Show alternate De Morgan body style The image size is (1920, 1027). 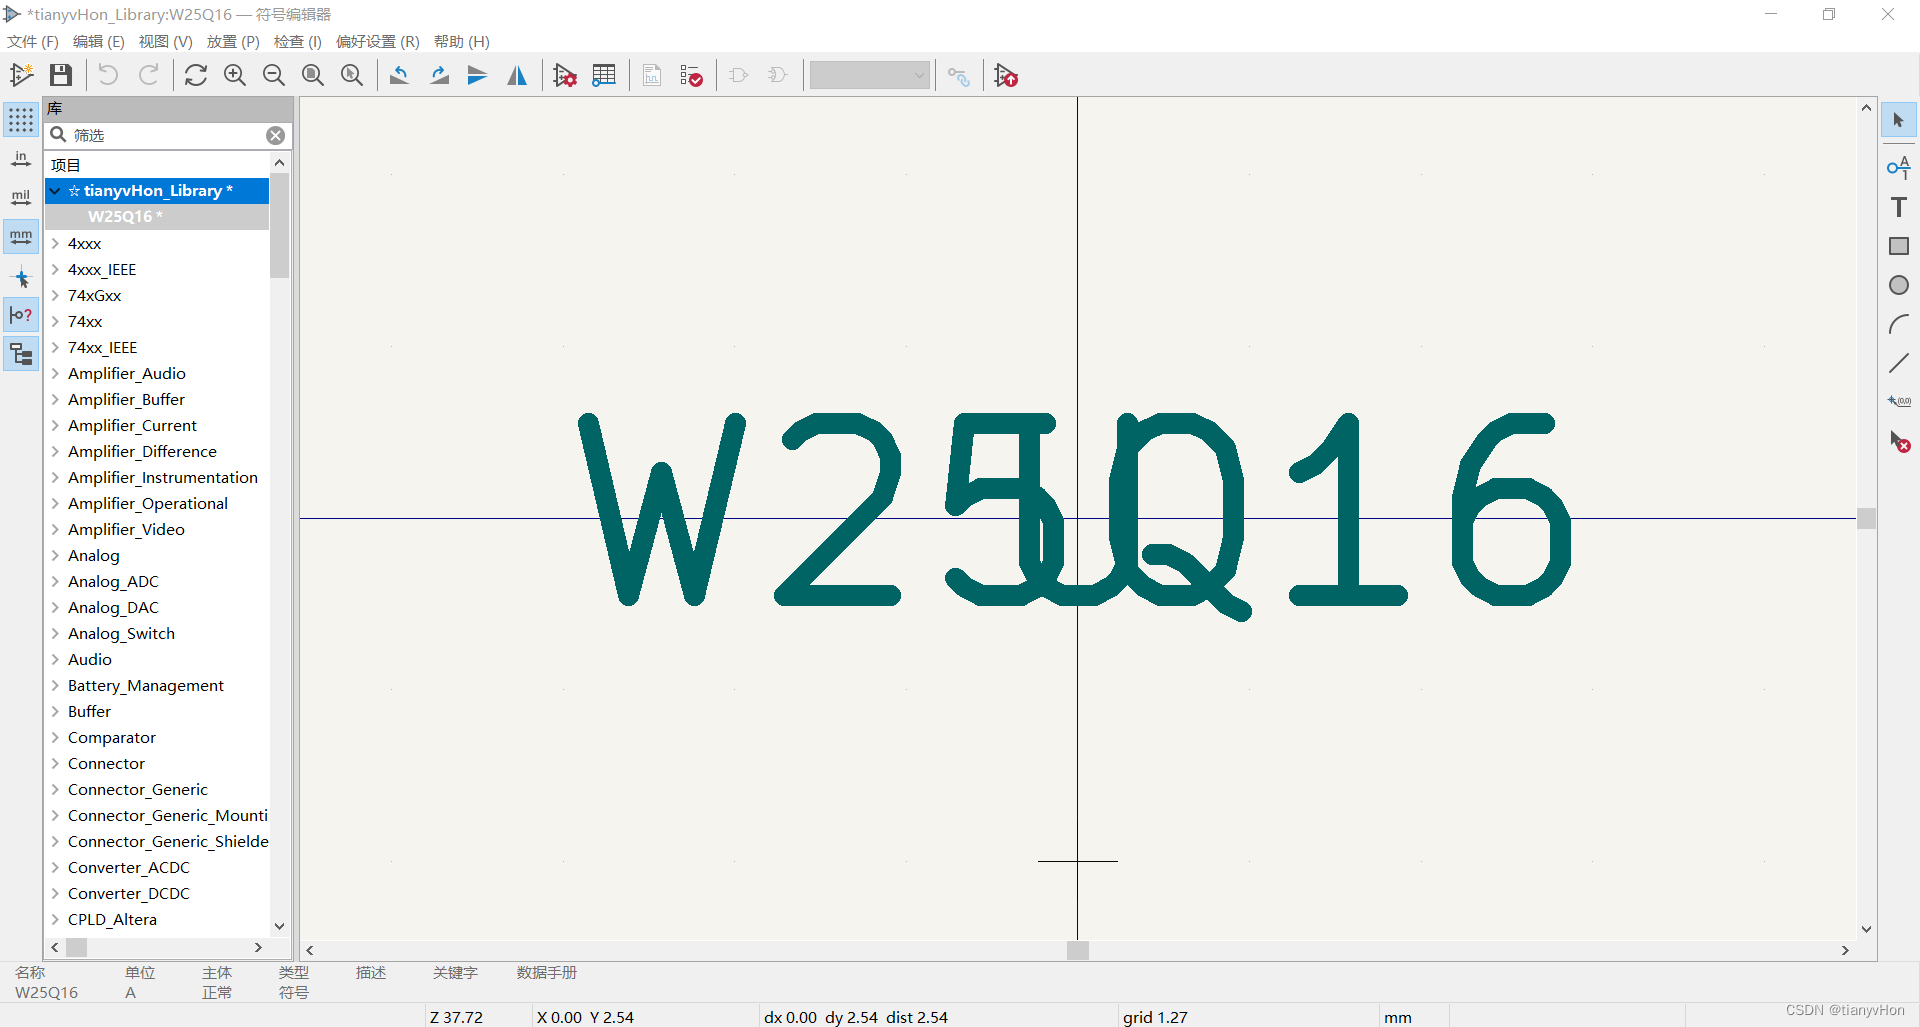pyautogui.click(x=778, y=75)
